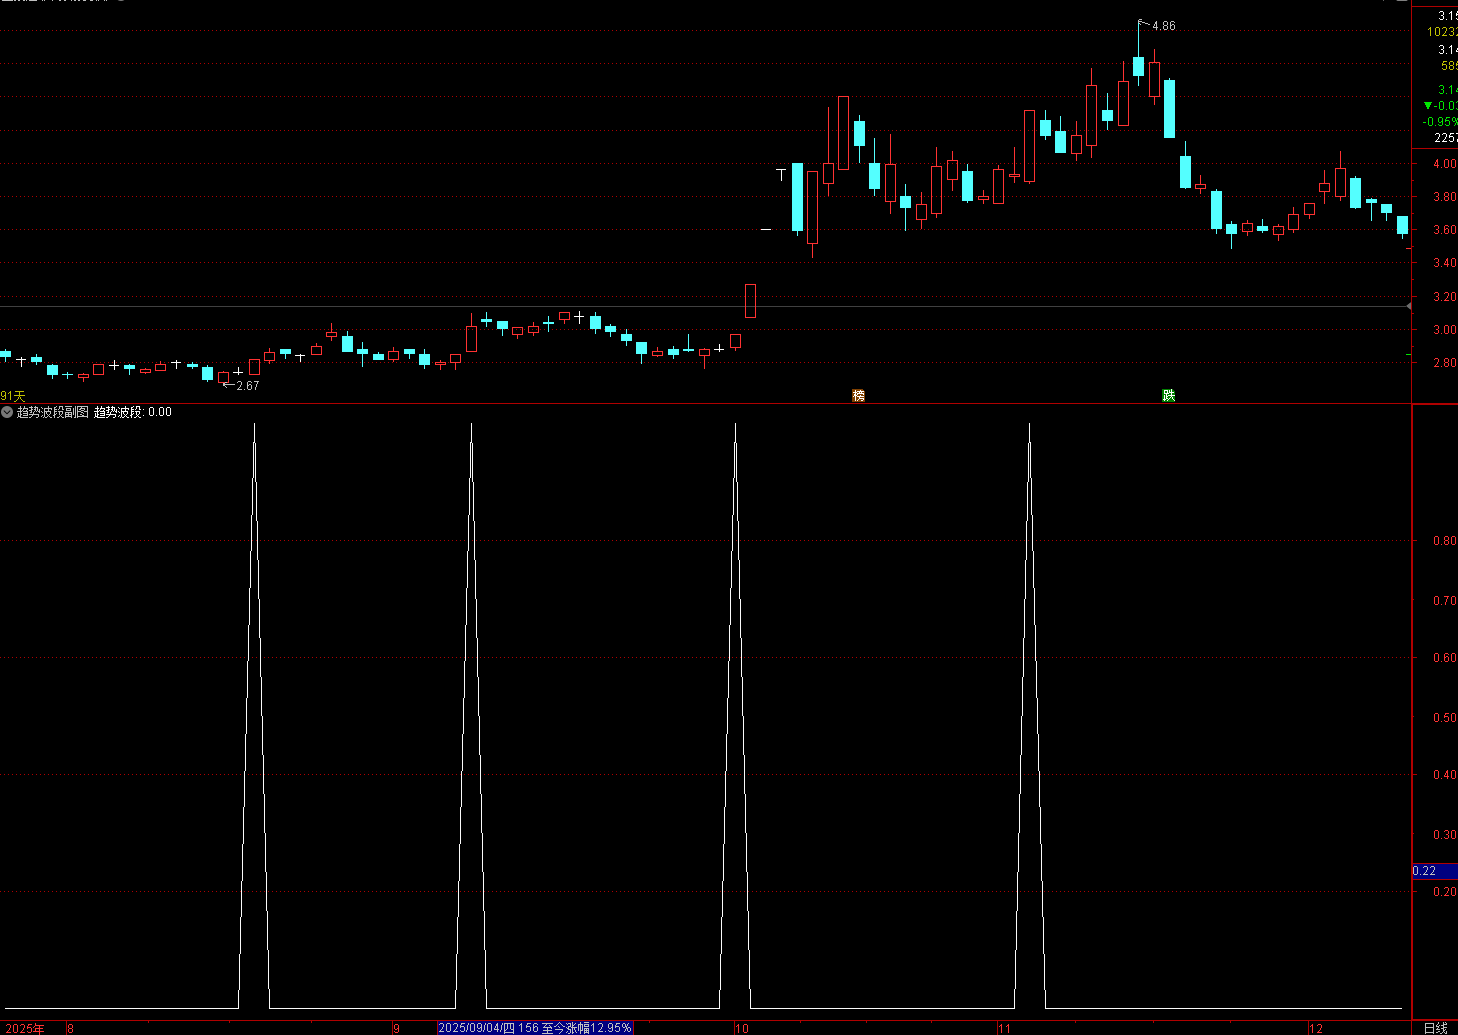Select month 9 marker on time axis
This screenshot has height=1035, width=1458.
397,1028
